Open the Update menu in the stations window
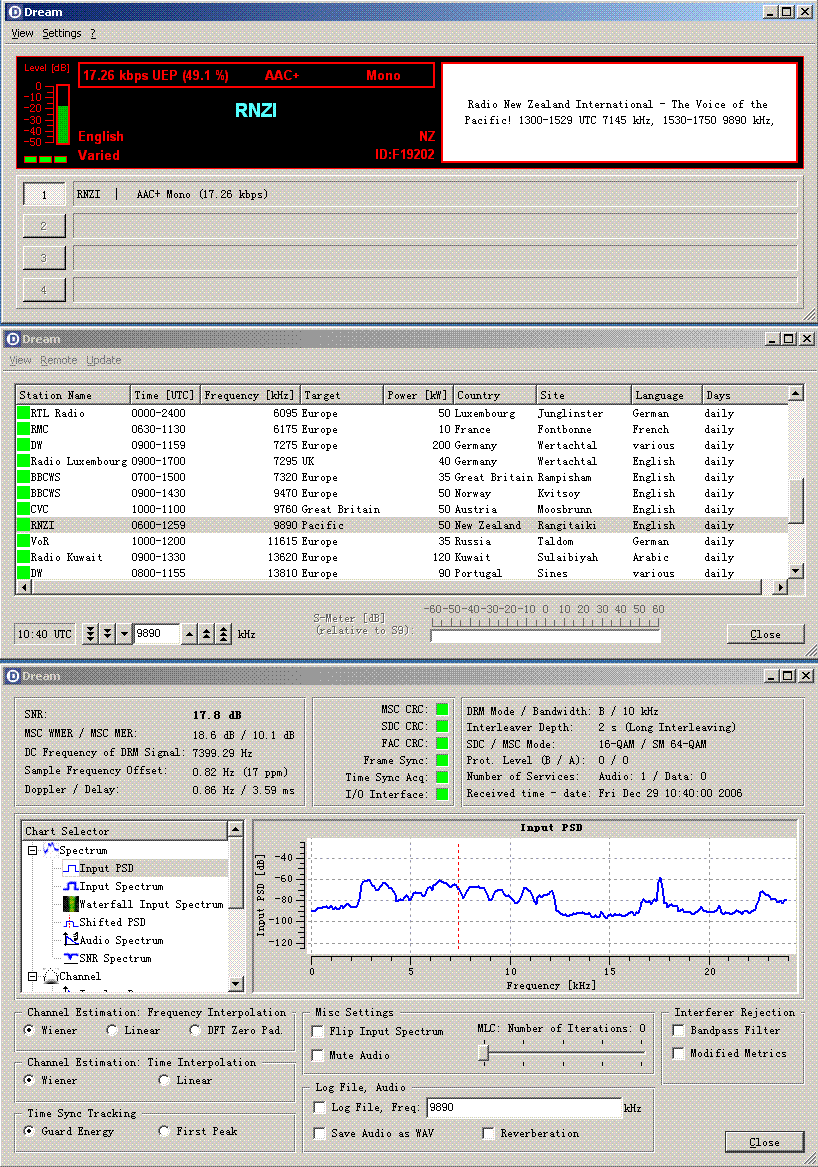The width and height of the screenshot is (818, 1167). click(103, 360)
